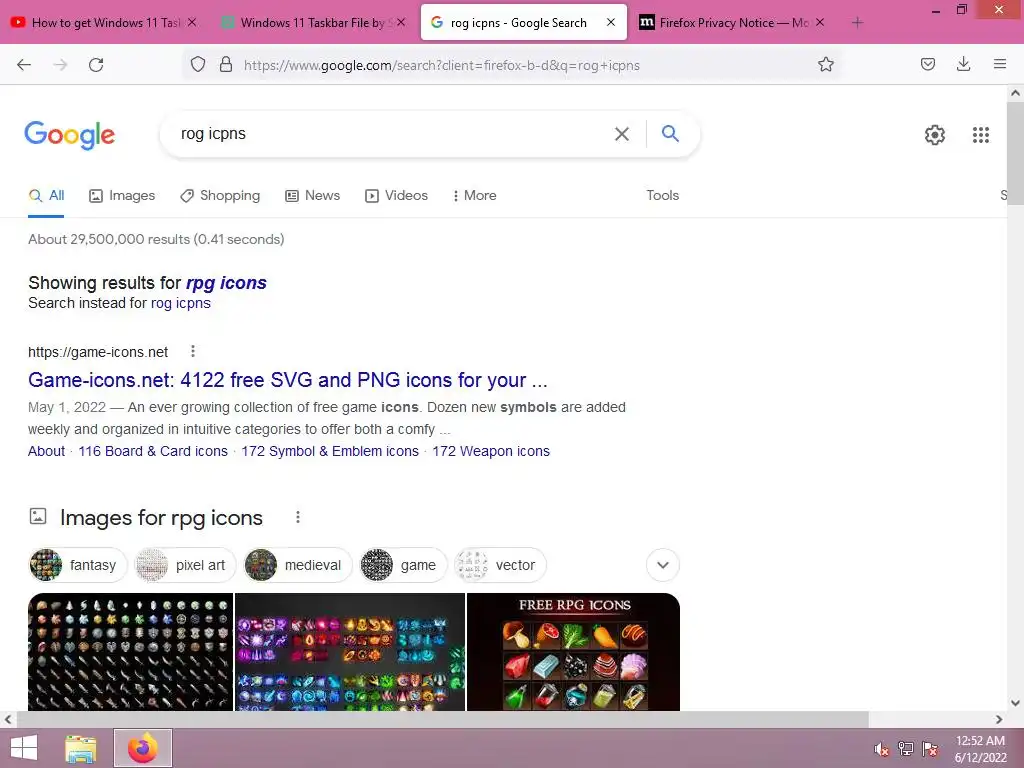Select the Shopping search tab

(220, 195)
